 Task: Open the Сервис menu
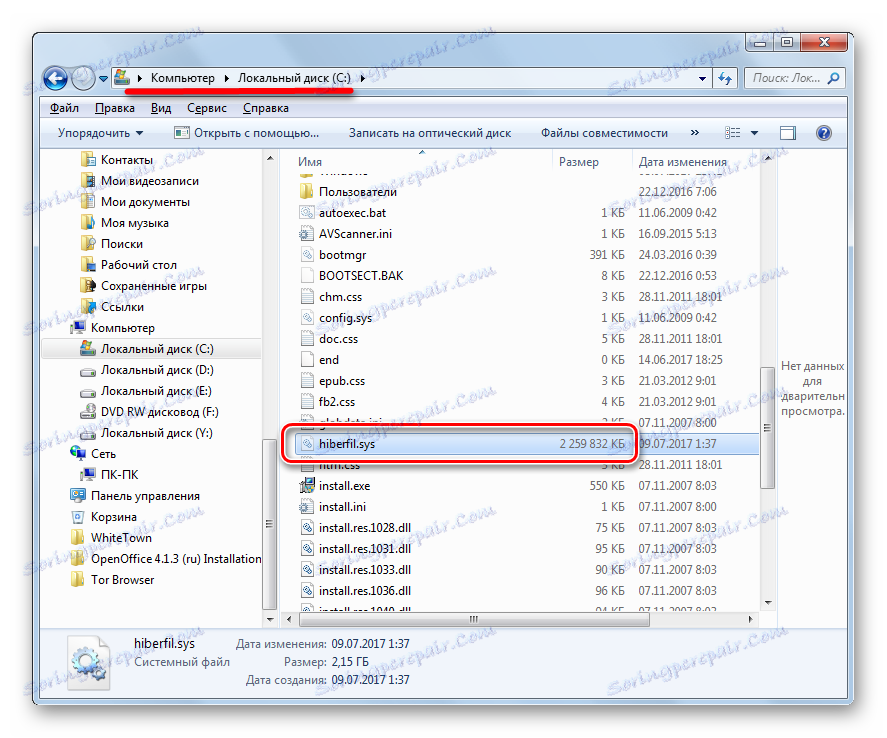tap(206, 108)
